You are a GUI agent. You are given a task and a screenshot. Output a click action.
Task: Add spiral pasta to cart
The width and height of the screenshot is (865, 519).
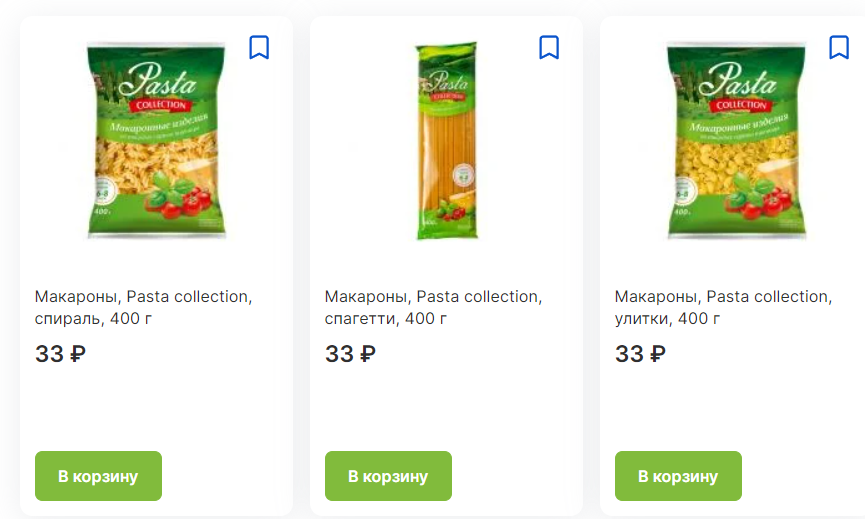tap(98, 476)
